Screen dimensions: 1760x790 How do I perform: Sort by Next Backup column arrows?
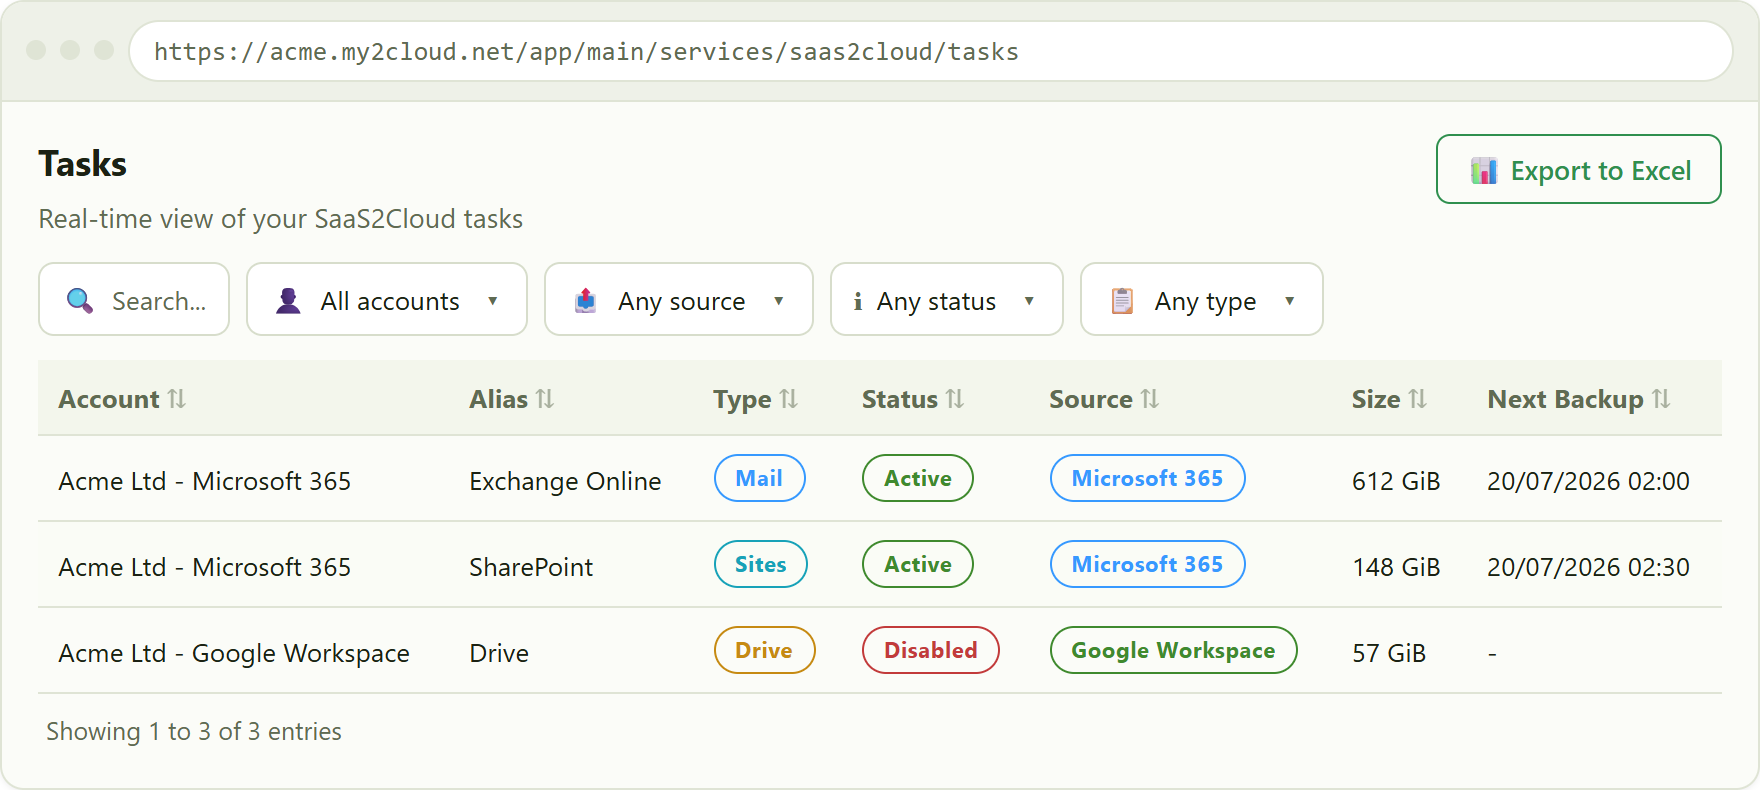tap(1661, 399)
